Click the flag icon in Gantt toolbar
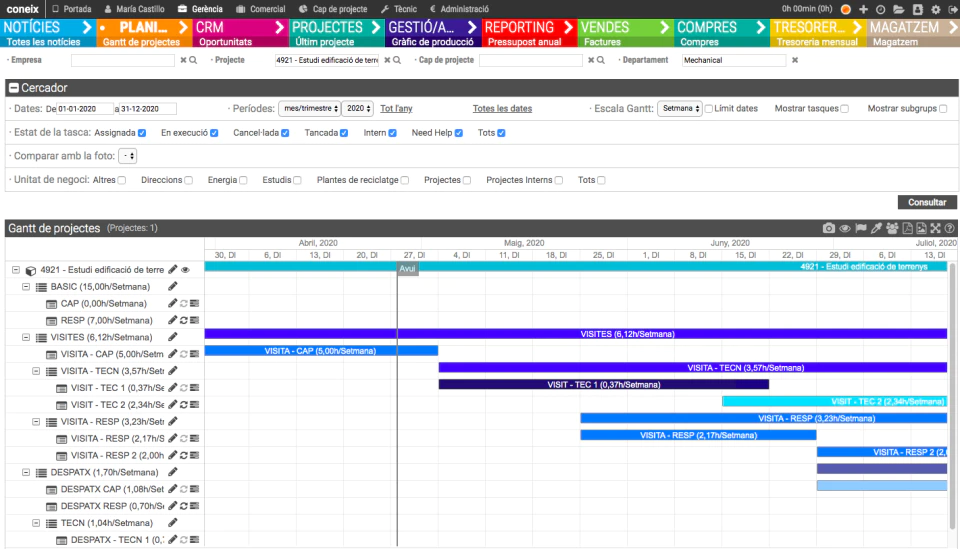This screenshot has width=960, height=549. [861, 228]
